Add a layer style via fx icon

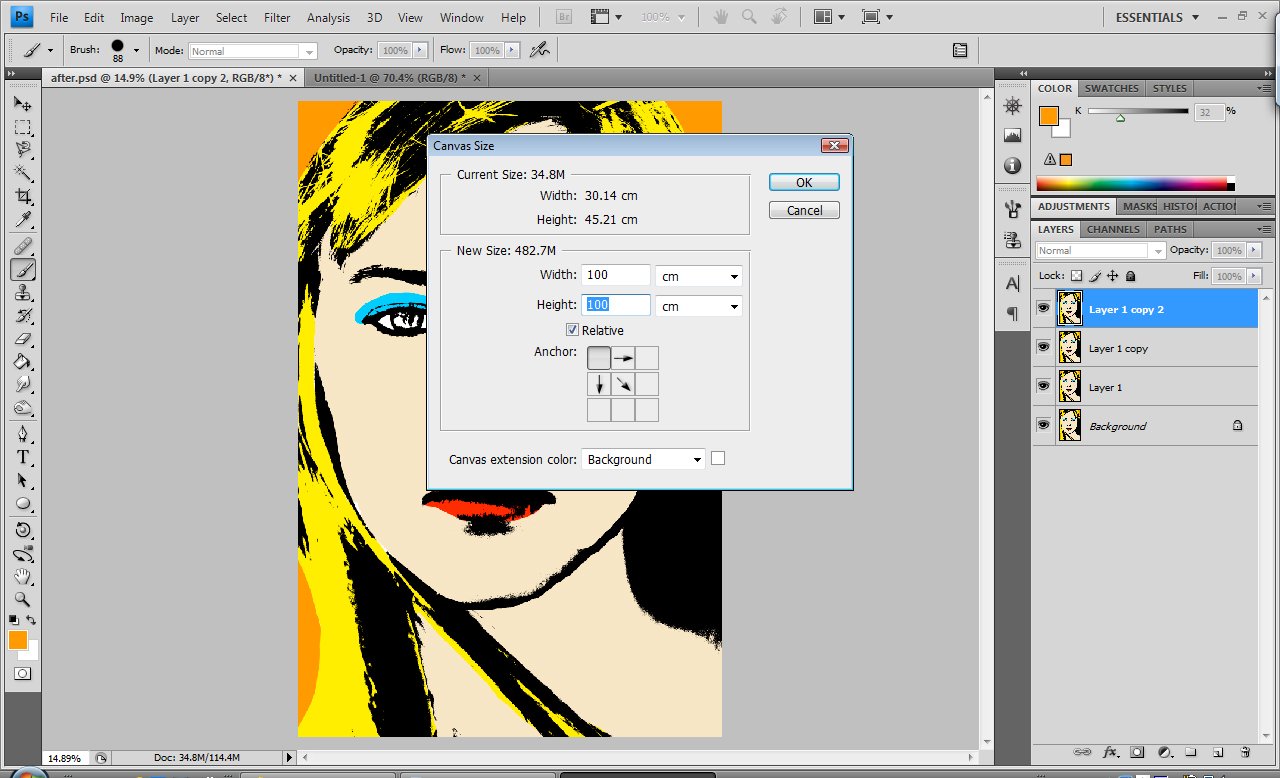point(1110,752)
